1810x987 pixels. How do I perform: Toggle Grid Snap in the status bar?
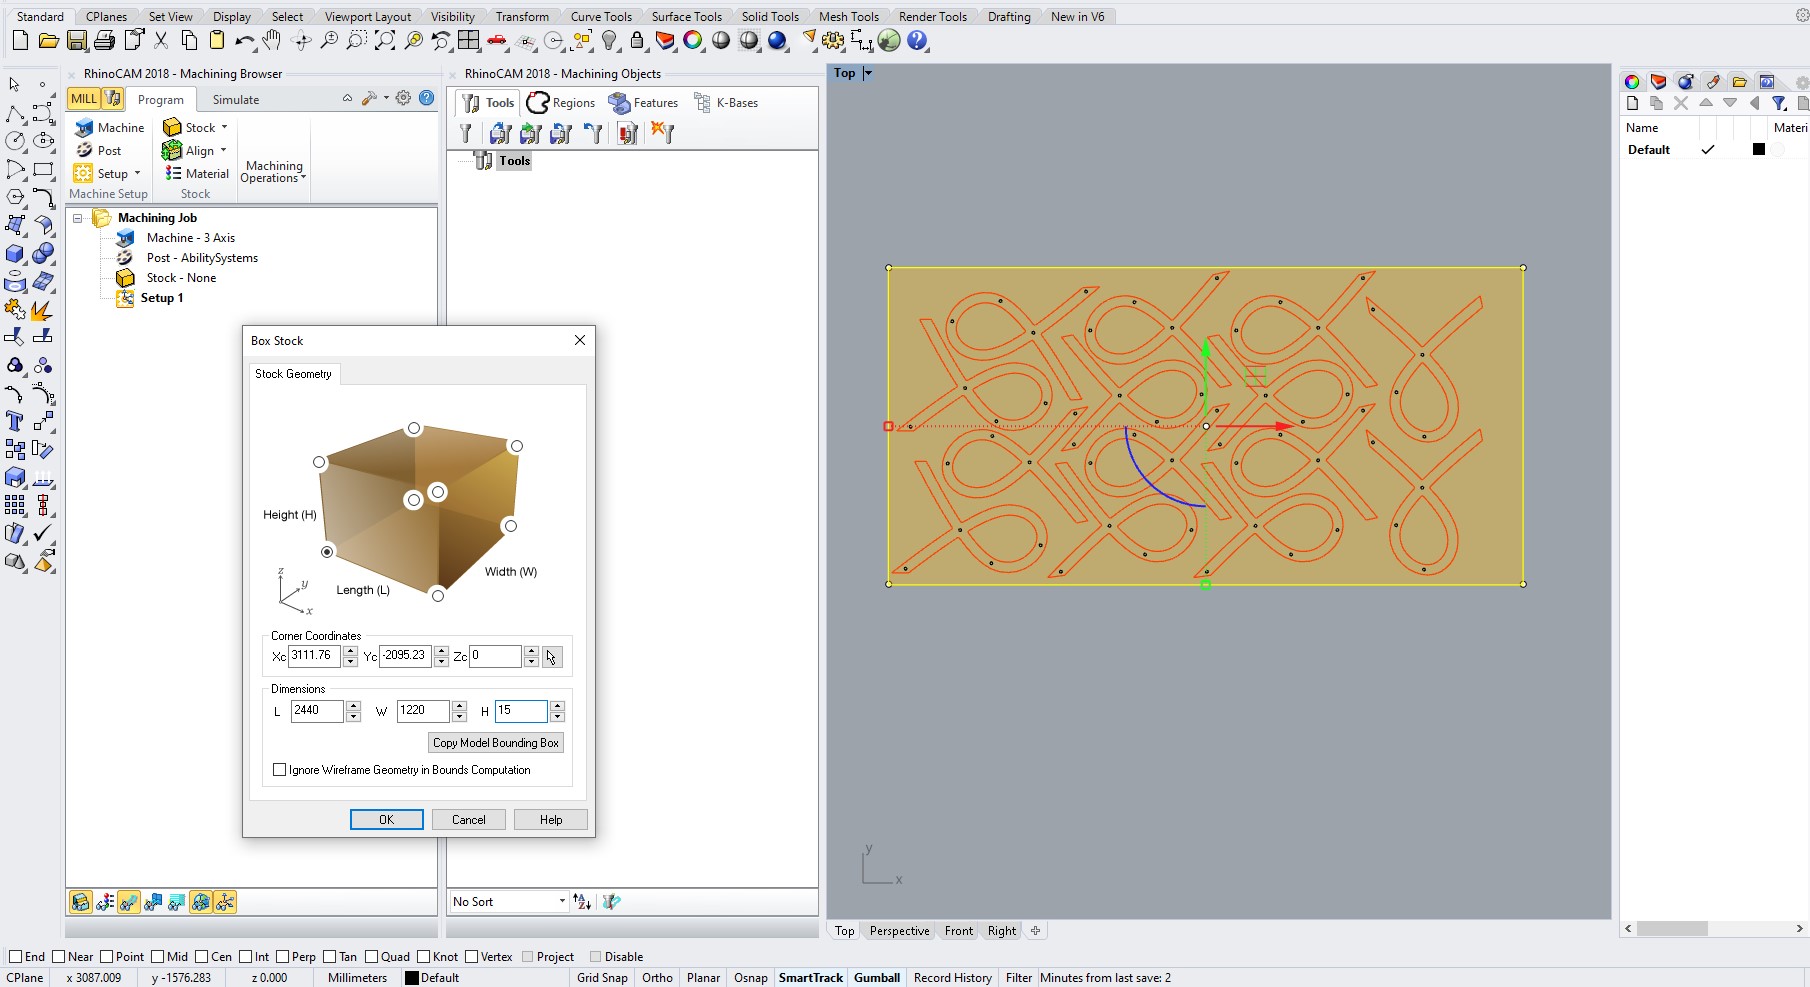(602, 978)
